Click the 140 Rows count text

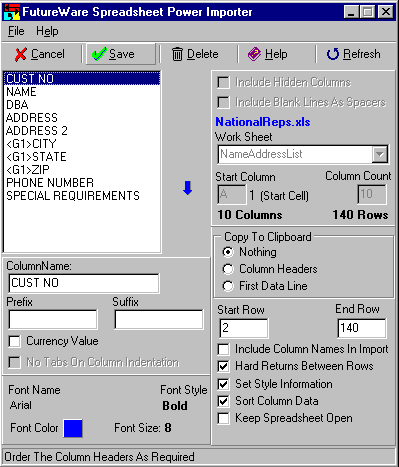coord(360,215)
